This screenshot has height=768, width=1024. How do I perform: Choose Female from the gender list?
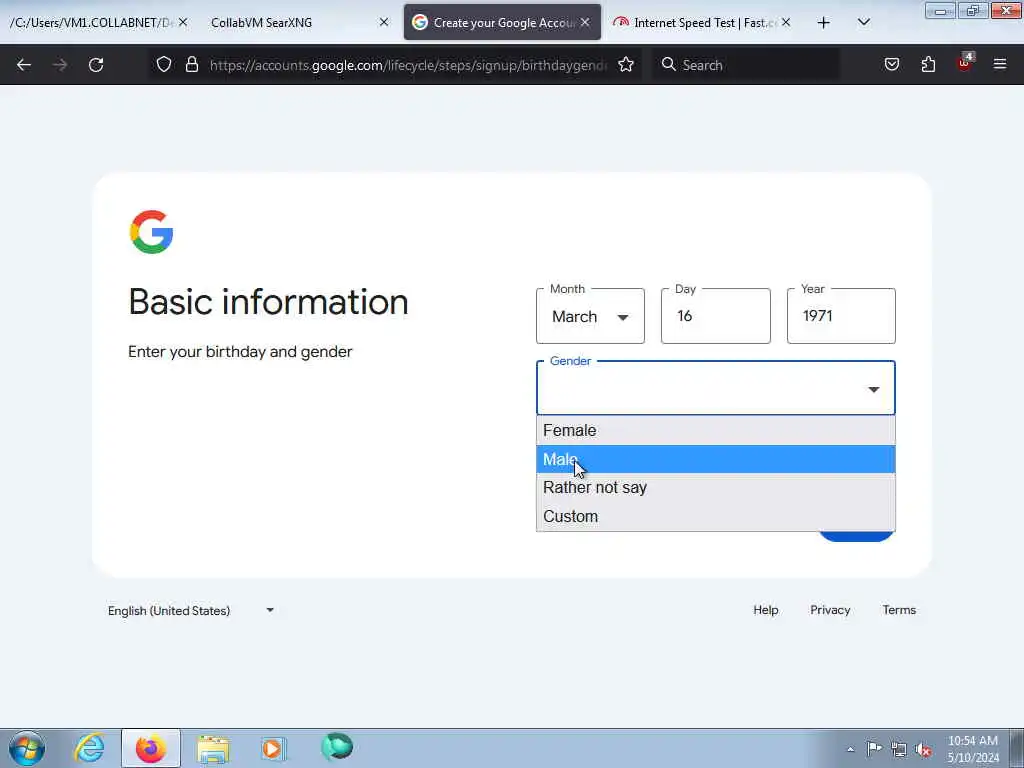click(x=716, y=430)
